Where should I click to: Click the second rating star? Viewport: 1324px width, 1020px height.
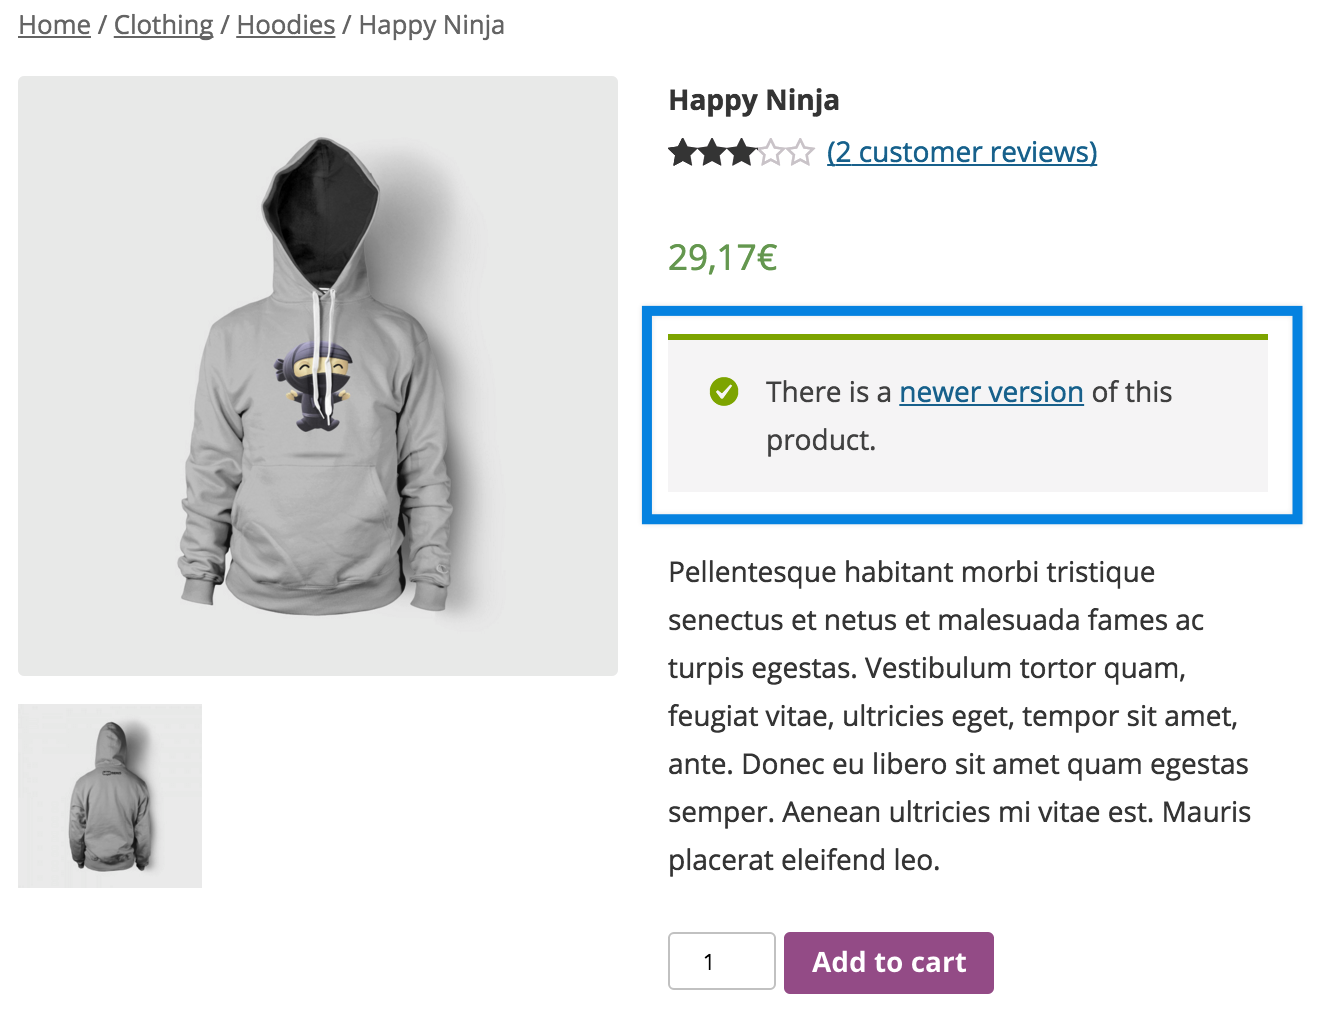point(712,152)
